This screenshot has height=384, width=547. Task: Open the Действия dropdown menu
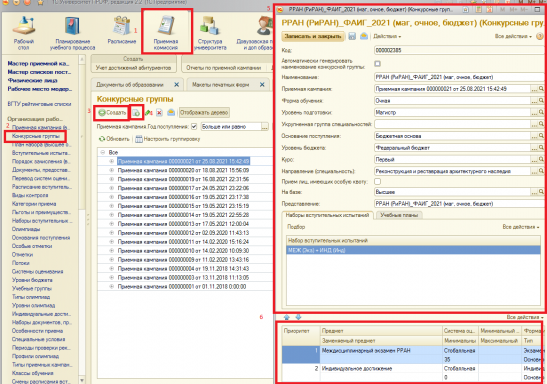(387, 36)
